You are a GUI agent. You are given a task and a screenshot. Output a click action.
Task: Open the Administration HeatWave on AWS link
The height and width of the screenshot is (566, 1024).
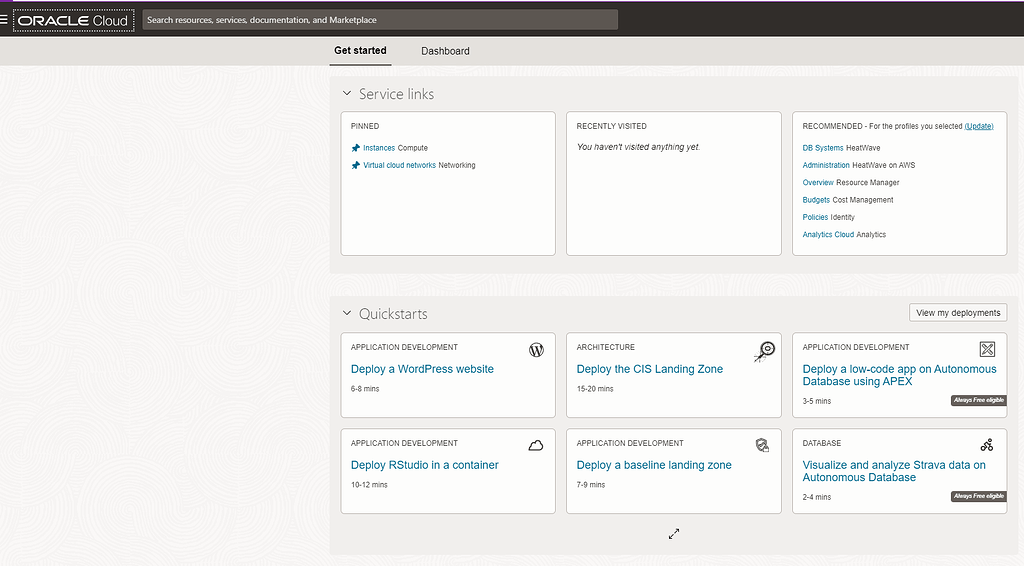(826, 165)
